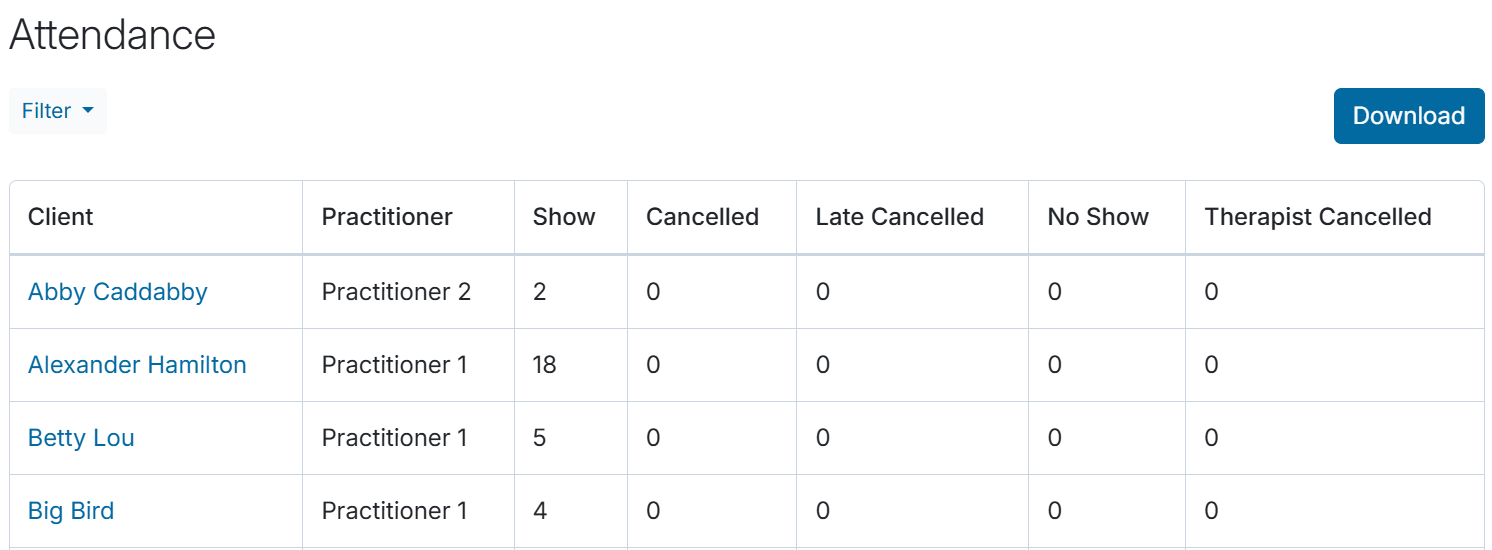The width and height of the screenshot is (1492, 550).
Task: Open the Filter dropdown
Action: tap(58, 111)
